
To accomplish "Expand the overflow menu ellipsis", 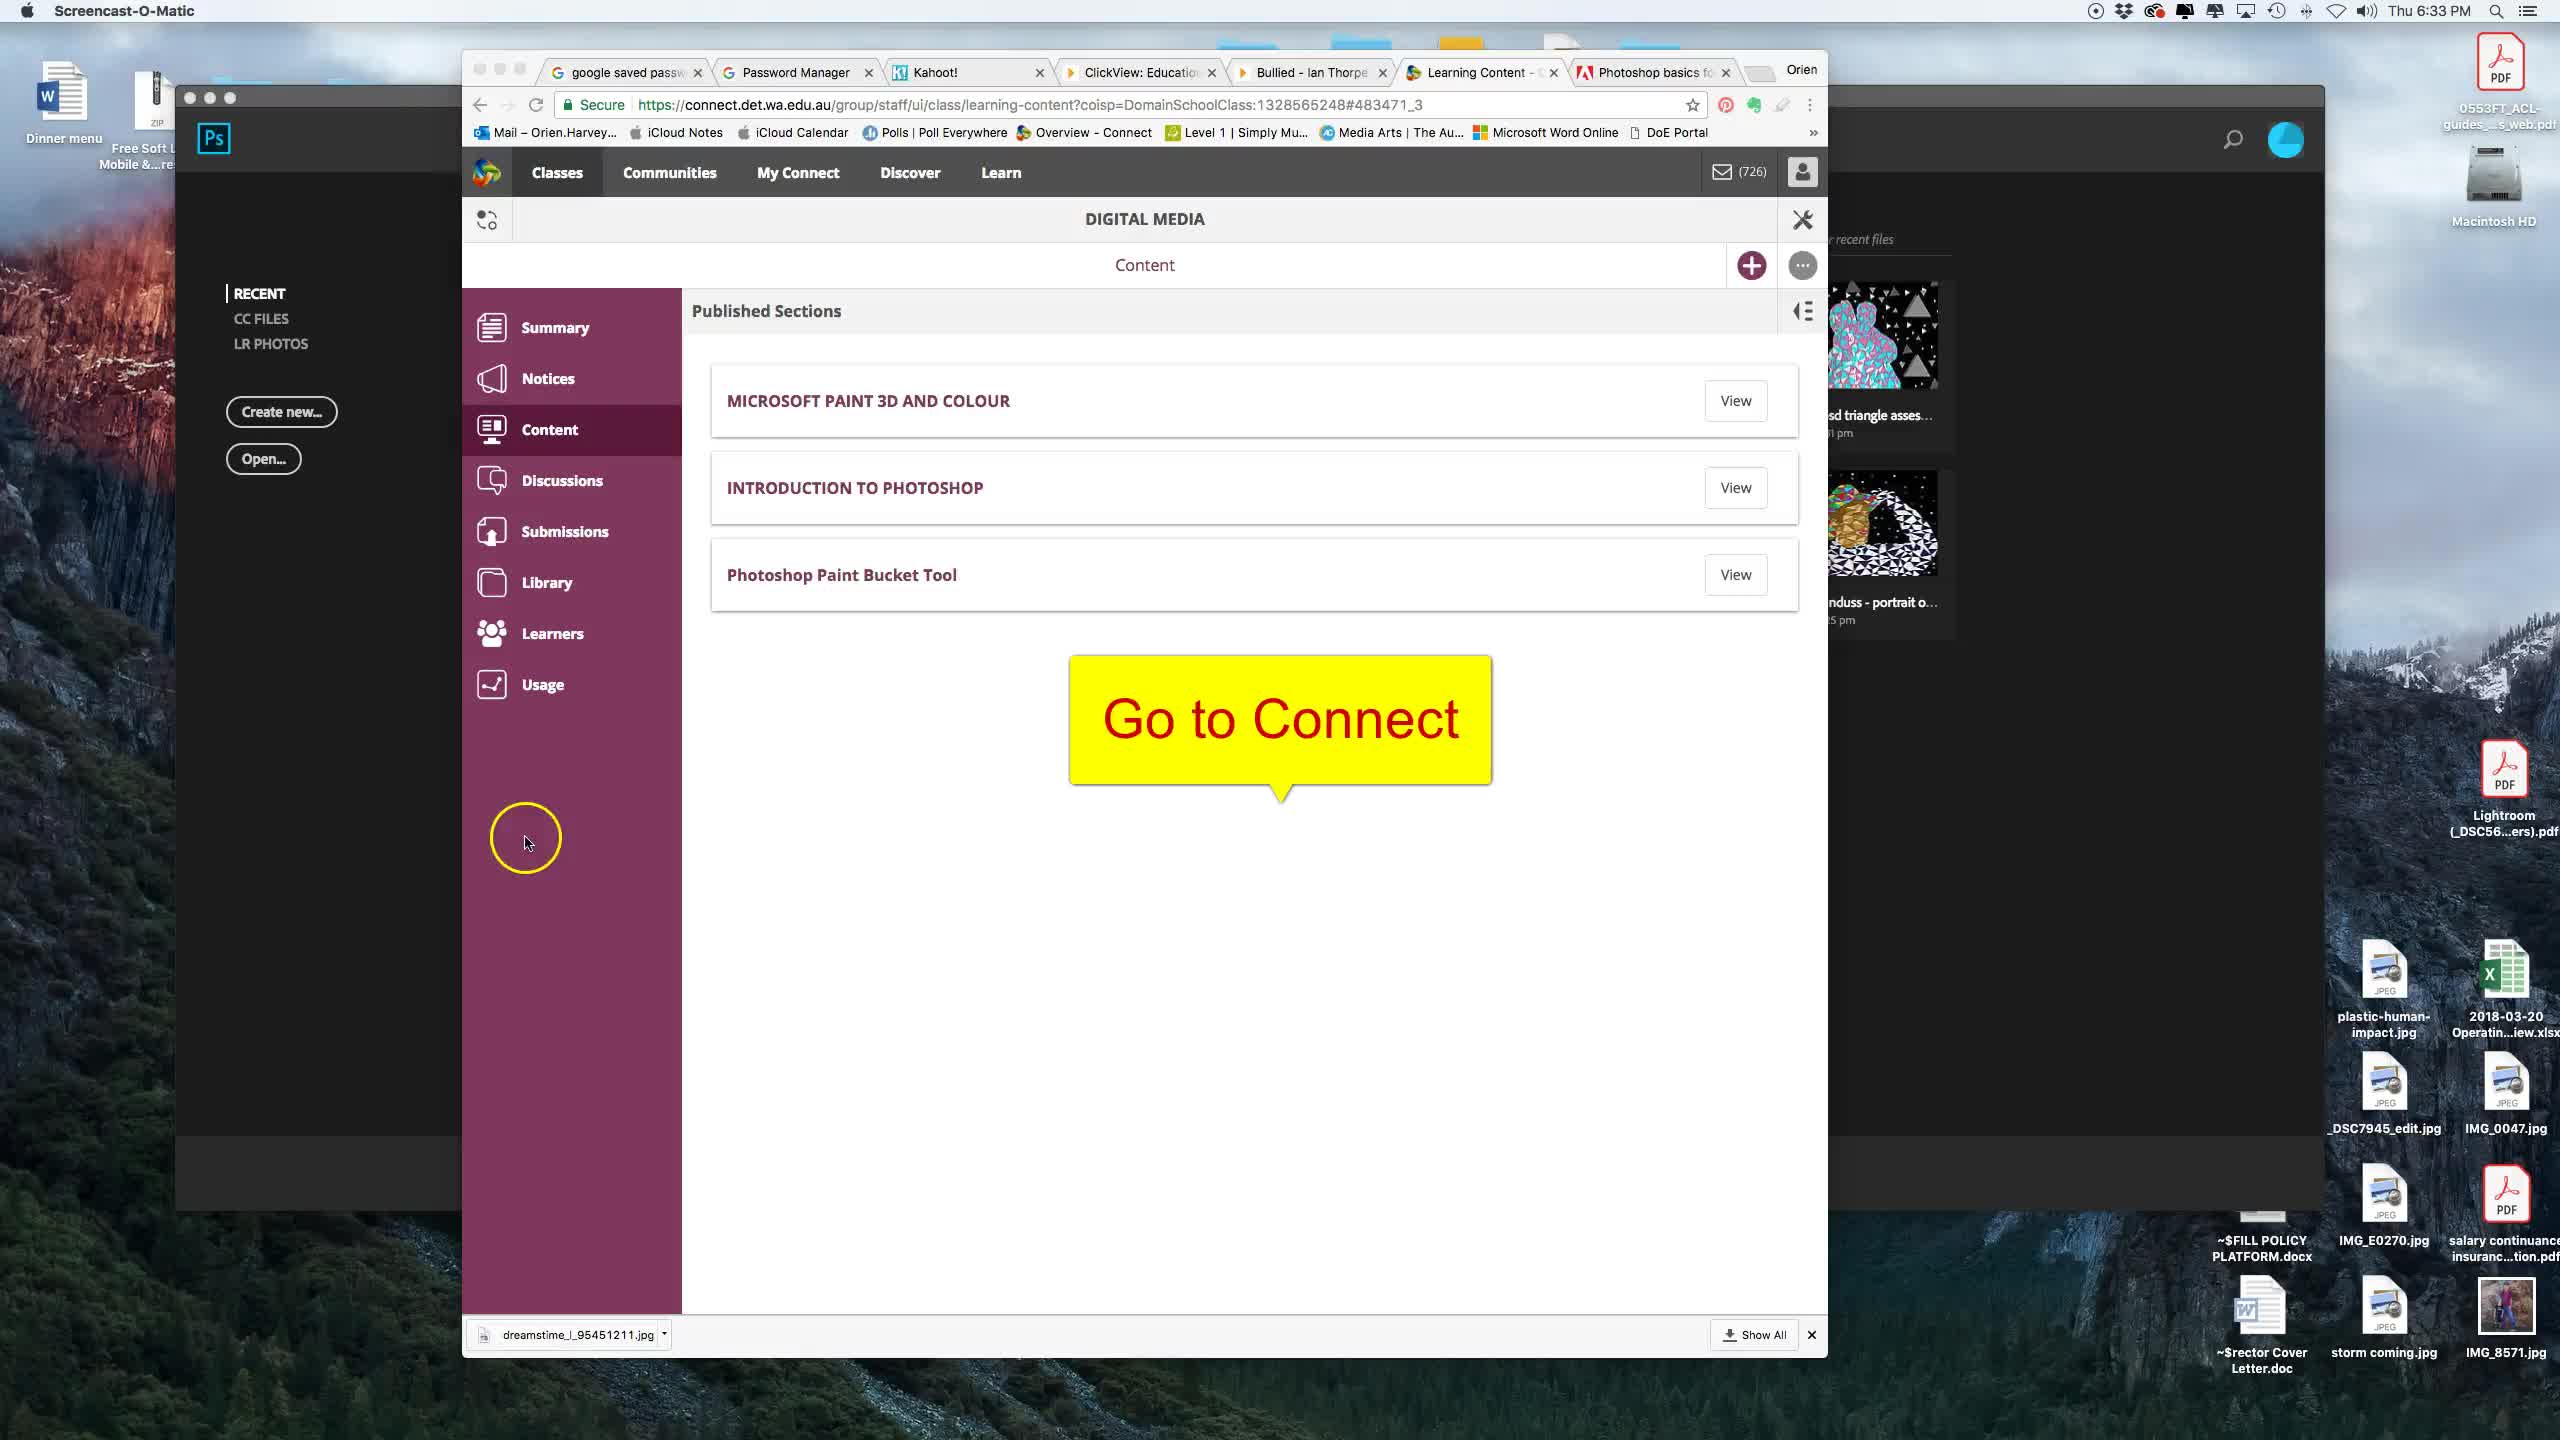I will coord(1802,264).
